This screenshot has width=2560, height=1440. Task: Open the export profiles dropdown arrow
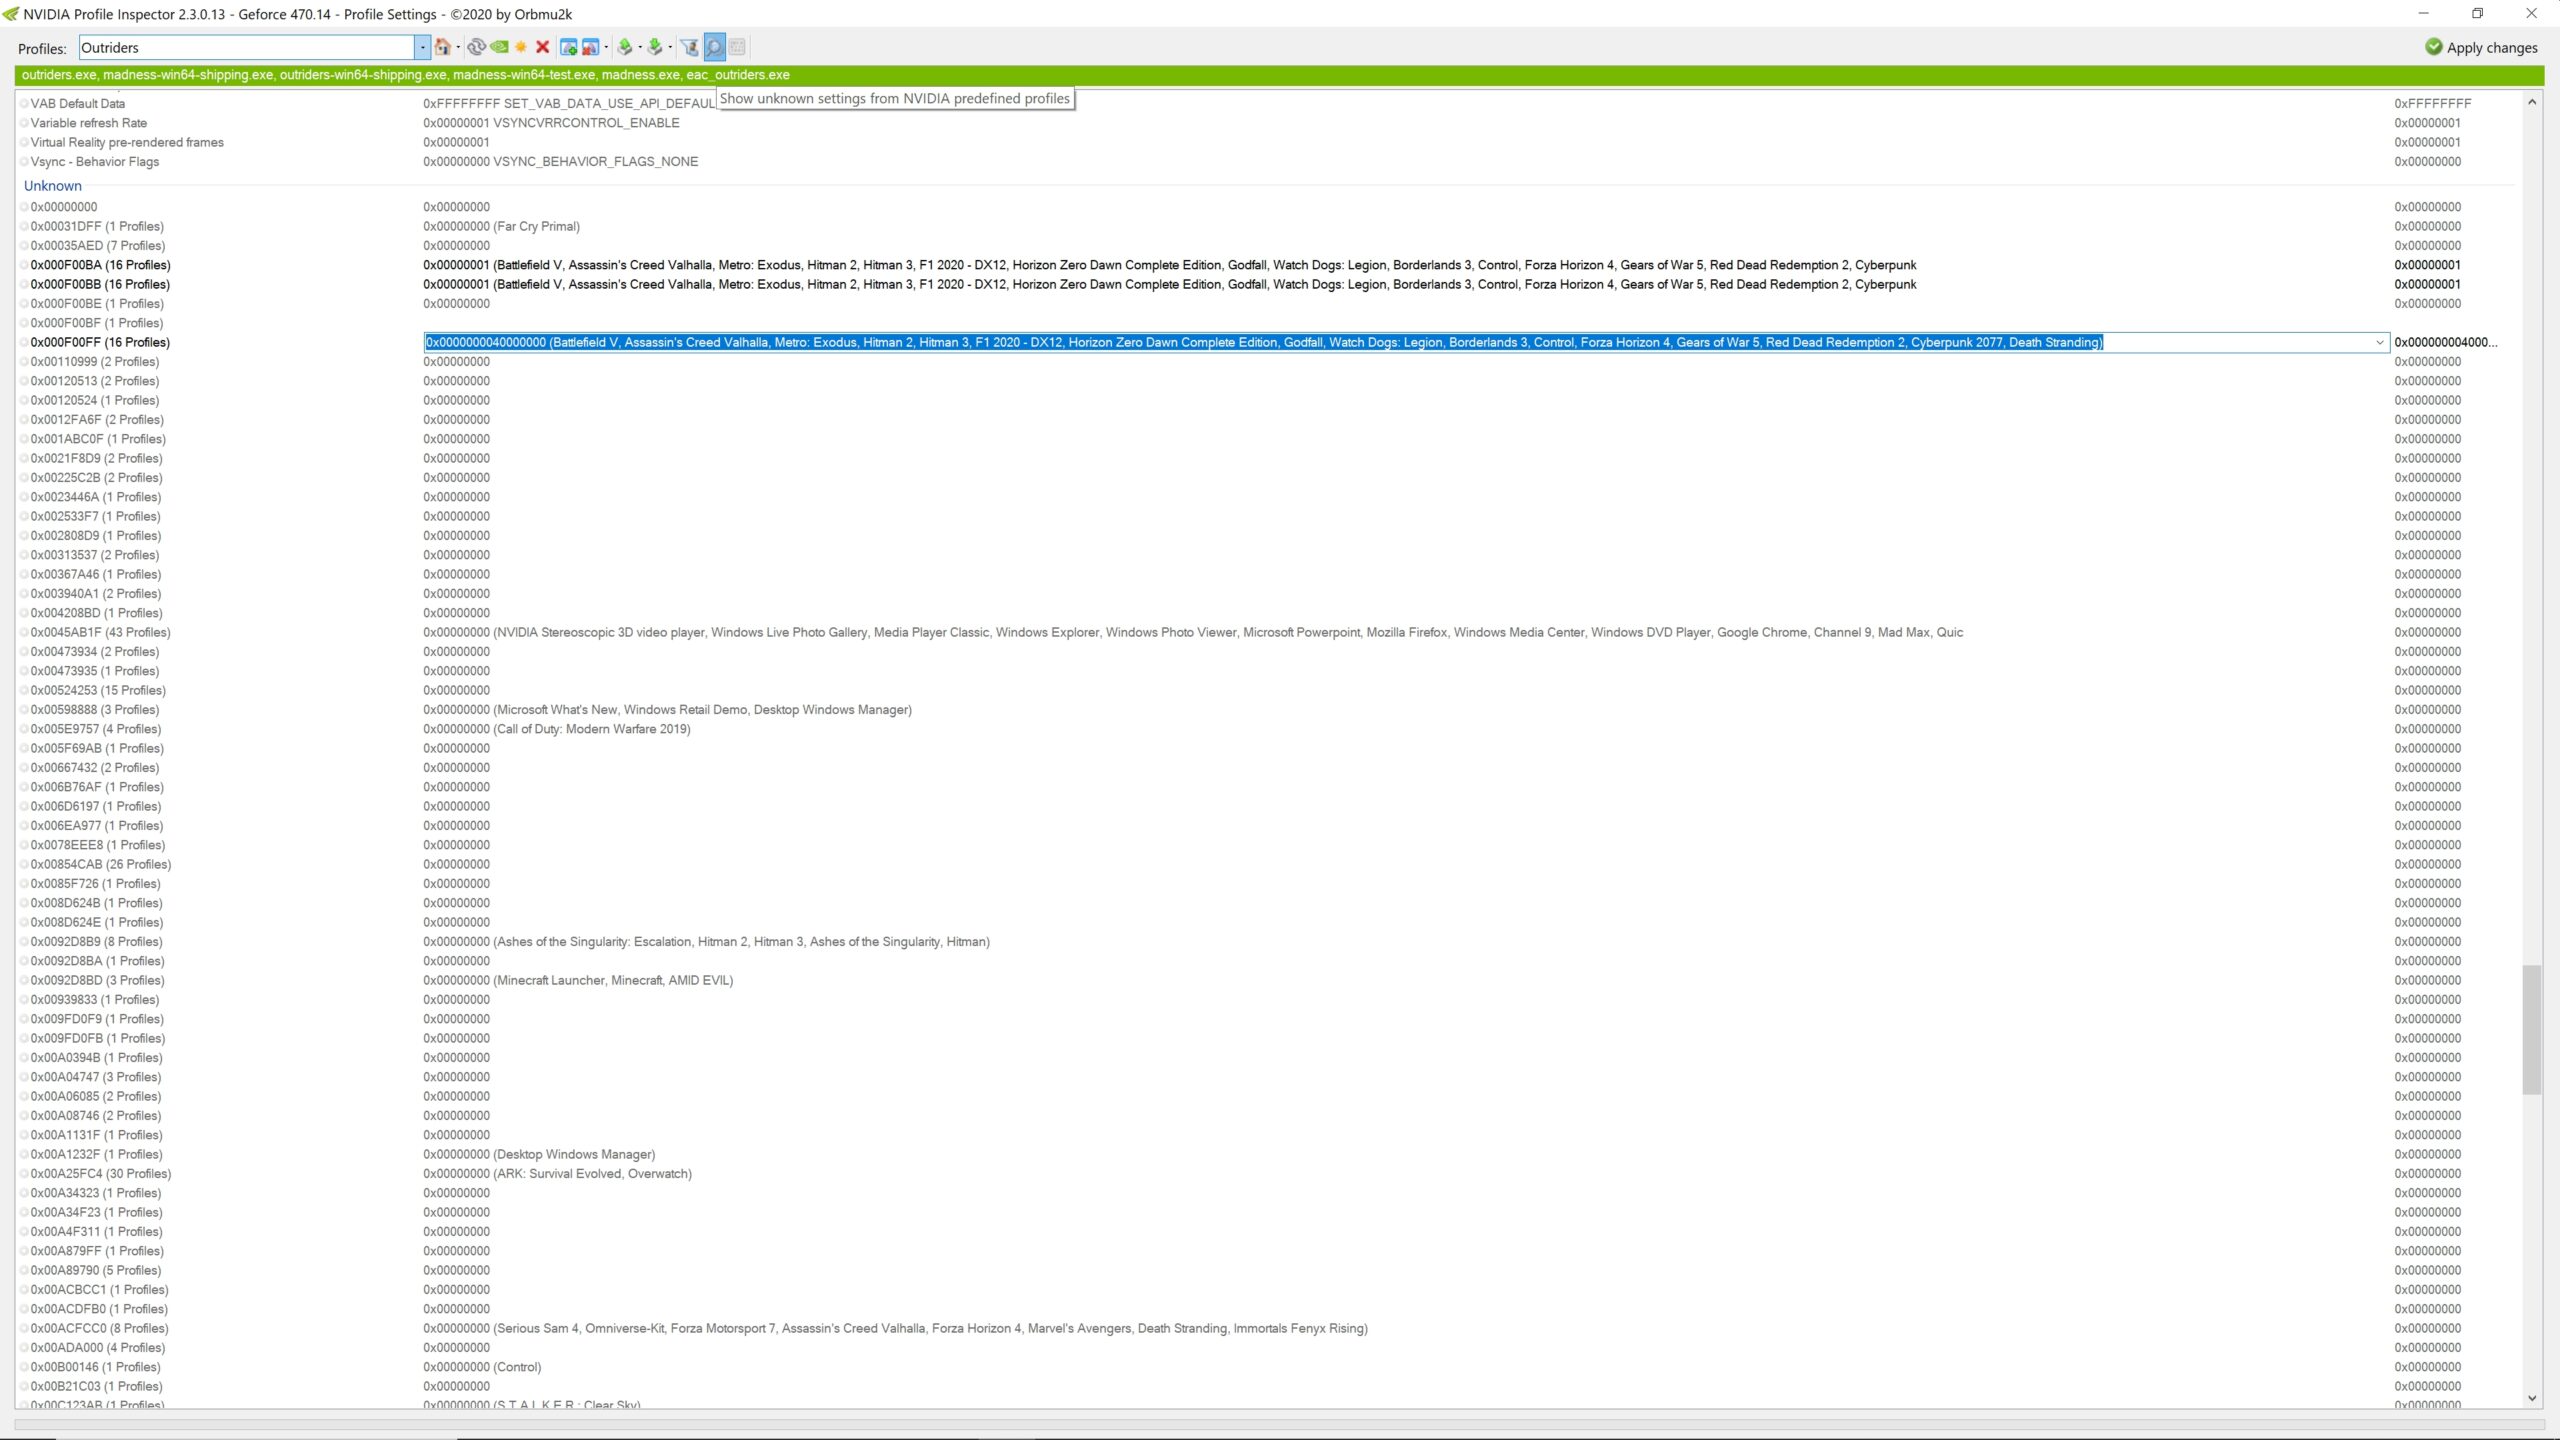pyautogui.click(x=640, y=47)
